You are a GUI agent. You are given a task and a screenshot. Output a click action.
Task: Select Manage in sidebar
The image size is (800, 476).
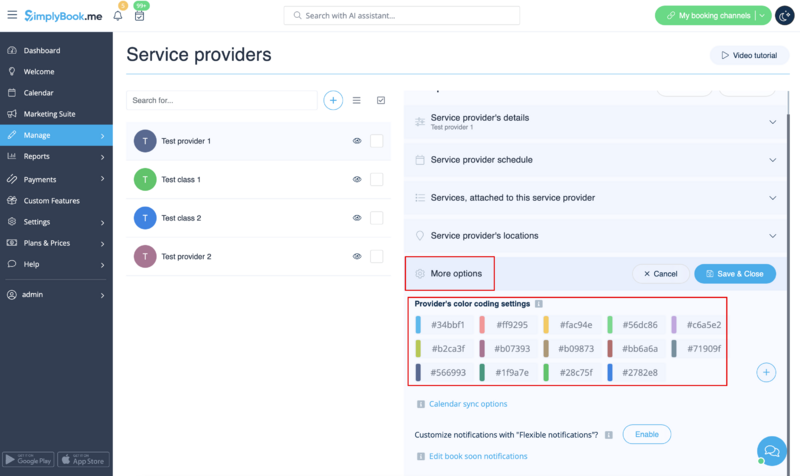[56, 135]
